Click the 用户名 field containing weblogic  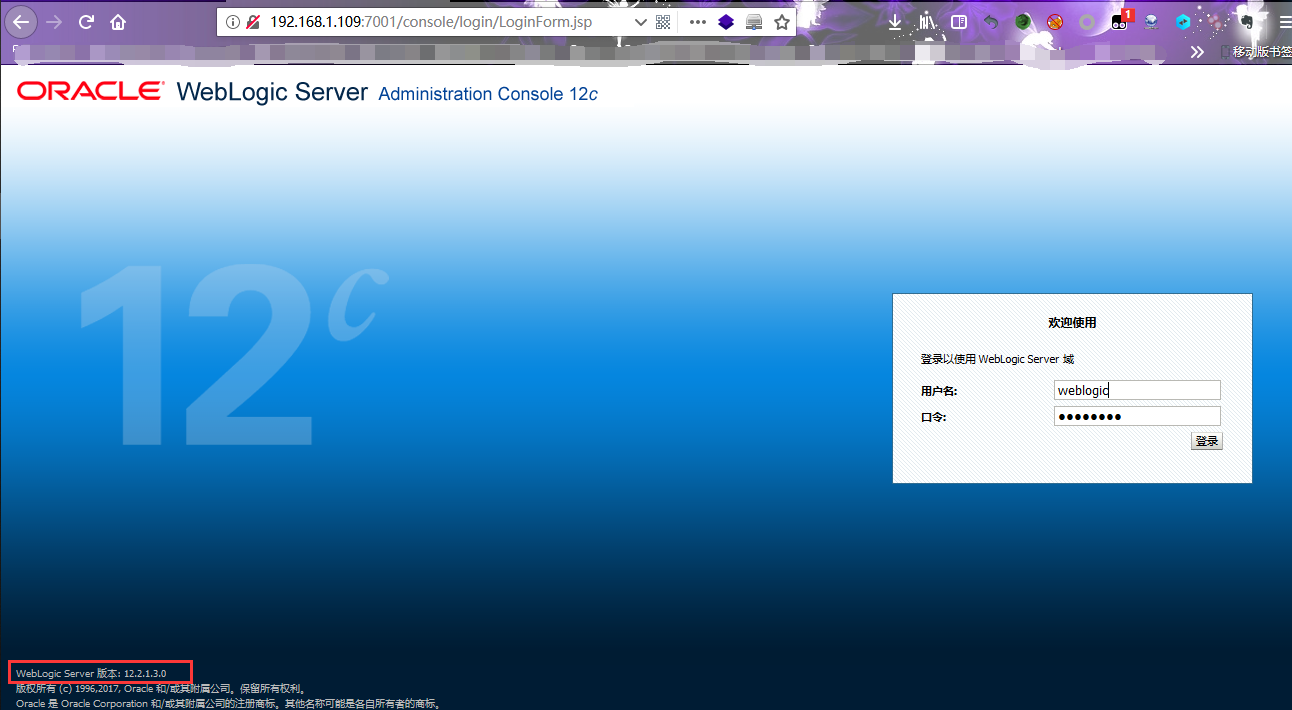click(1137, 390)
